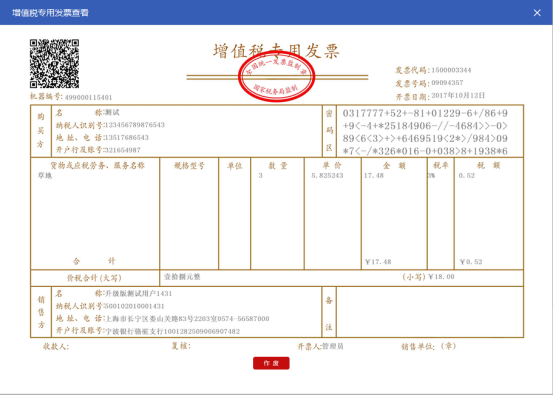Click the item name 草地
This screenshot has width=553, height=396.
pyautogui.click(x=45, y=176)
